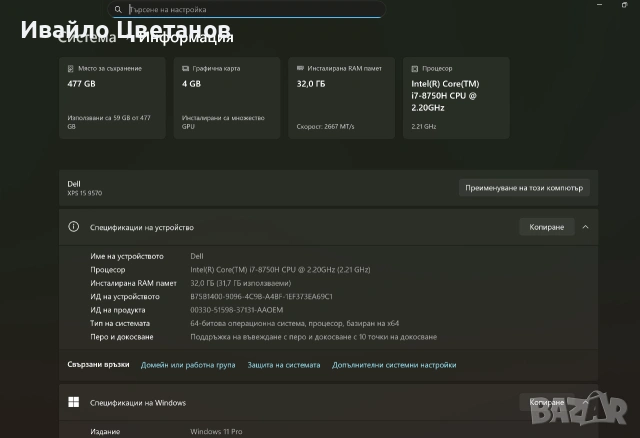The image size is (640, 438).
Task: Open Домейн или работна група link
Action: (188, 365)
